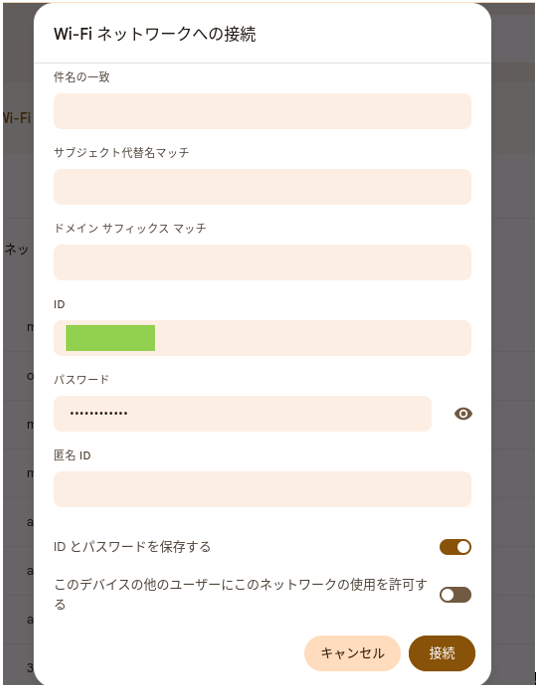Click the ID とパスワードを保存する label text

tap(132, 547)
